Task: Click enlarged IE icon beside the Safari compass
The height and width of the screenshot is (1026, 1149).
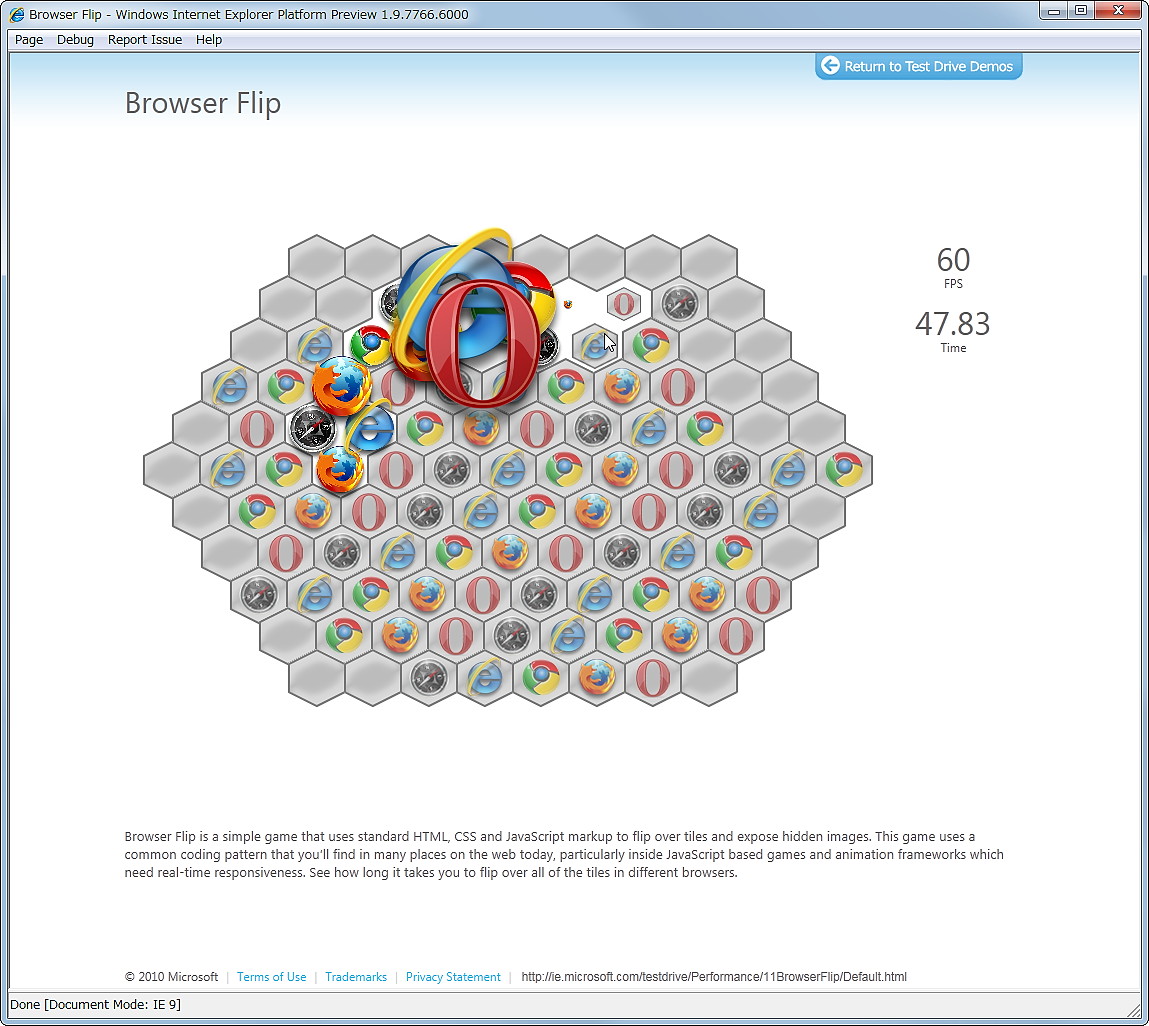Action: click(x=372, y=427)
